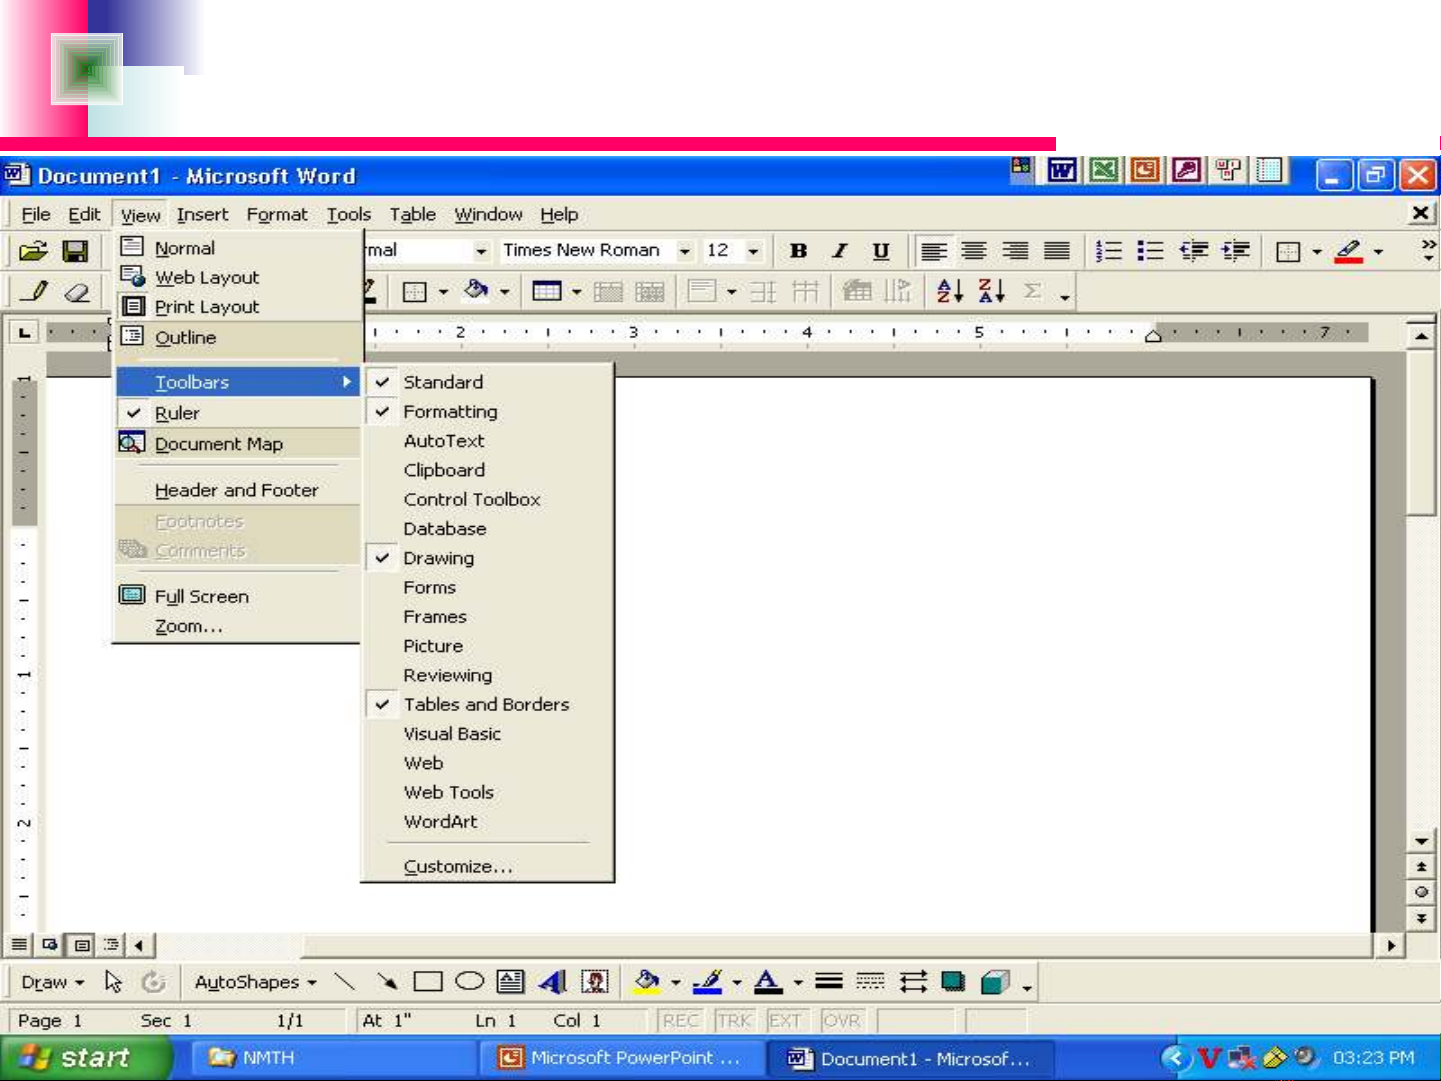Open the AutoShapes dropdown menu

tap(255, 982)
